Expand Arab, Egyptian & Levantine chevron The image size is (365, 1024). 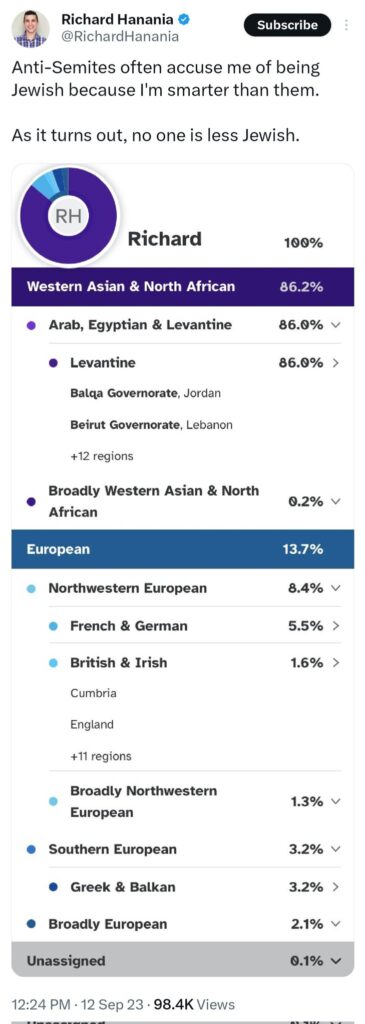336,325
